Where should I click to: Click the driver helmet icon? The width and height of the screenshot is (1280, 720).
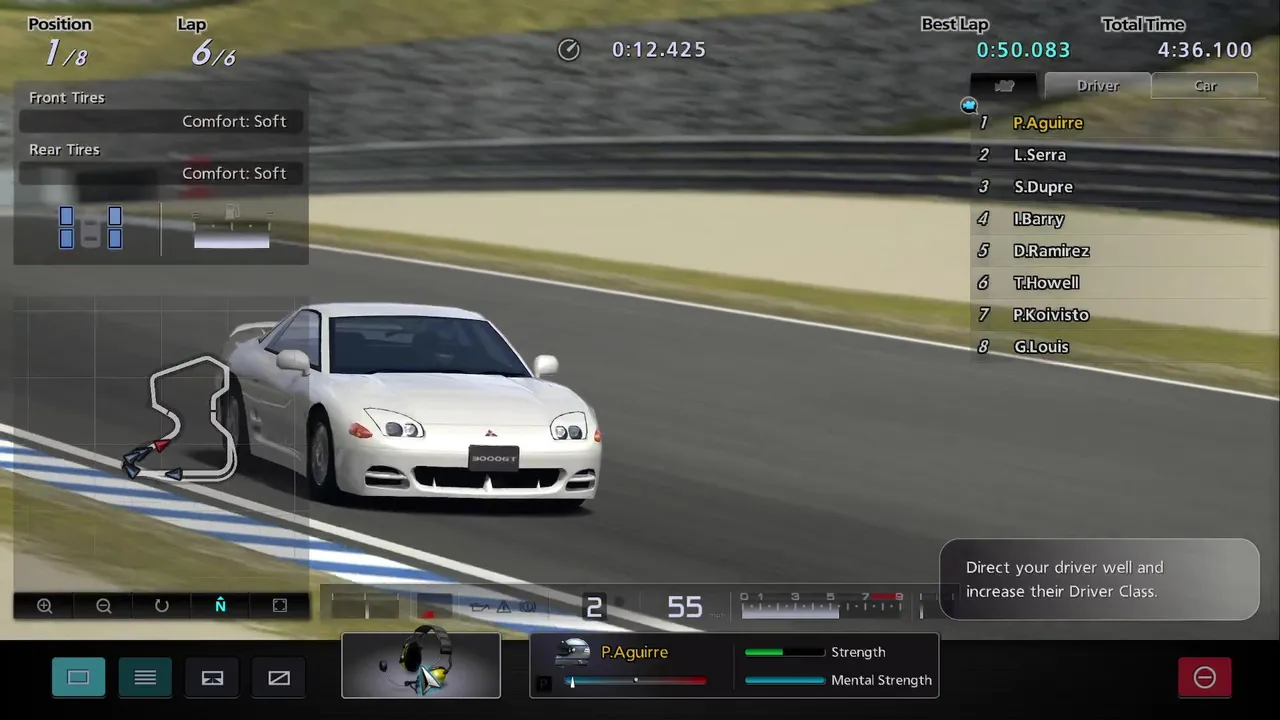[x=573, y=651]
